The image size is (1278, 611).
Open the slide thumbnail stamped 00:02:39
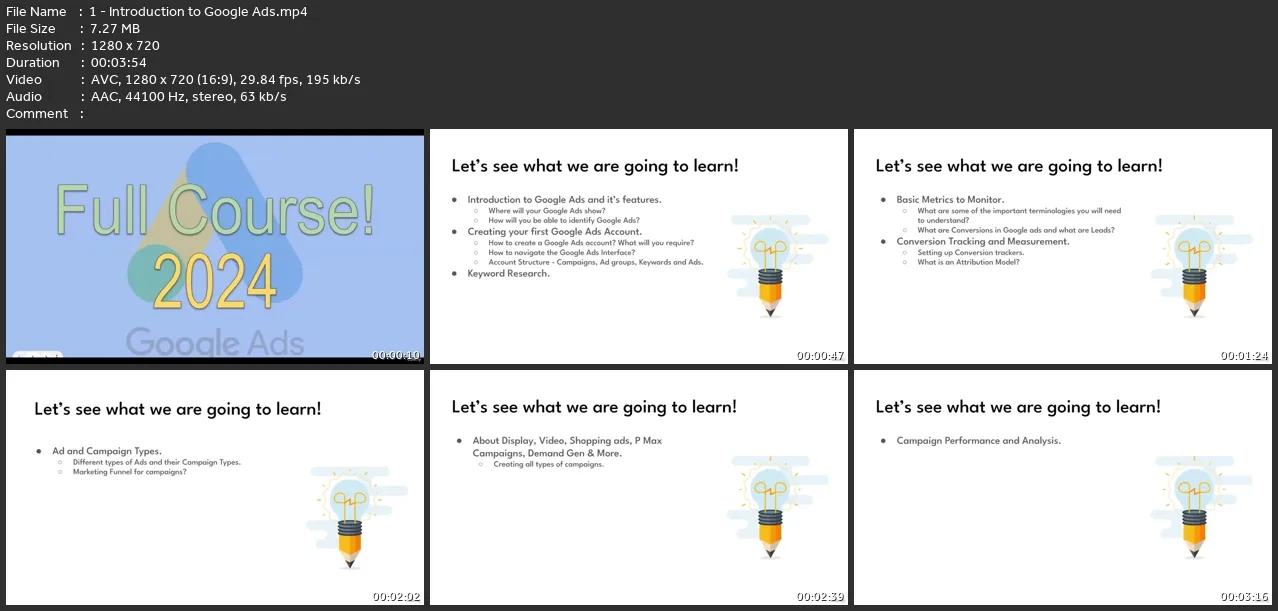click(638, 487)
